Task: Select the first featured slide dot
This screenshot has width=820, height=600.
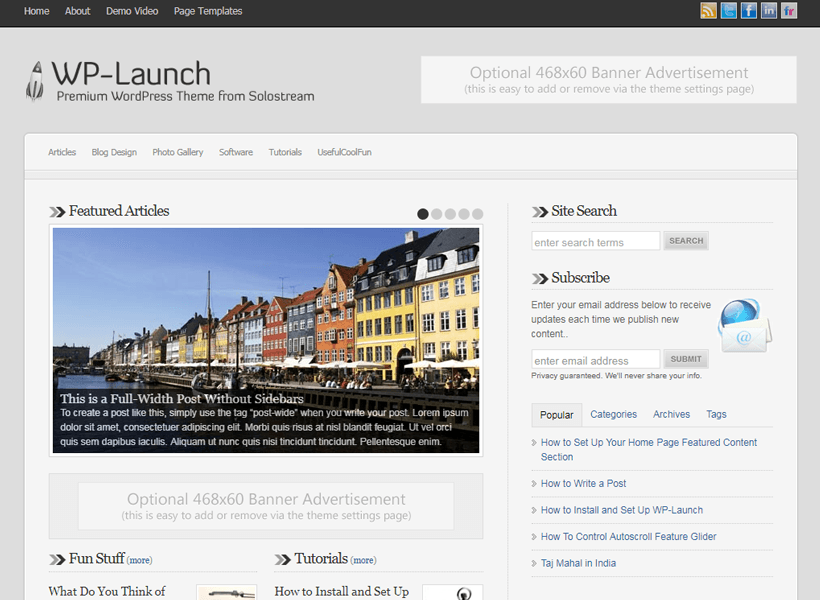Action: tap(423, 214)
